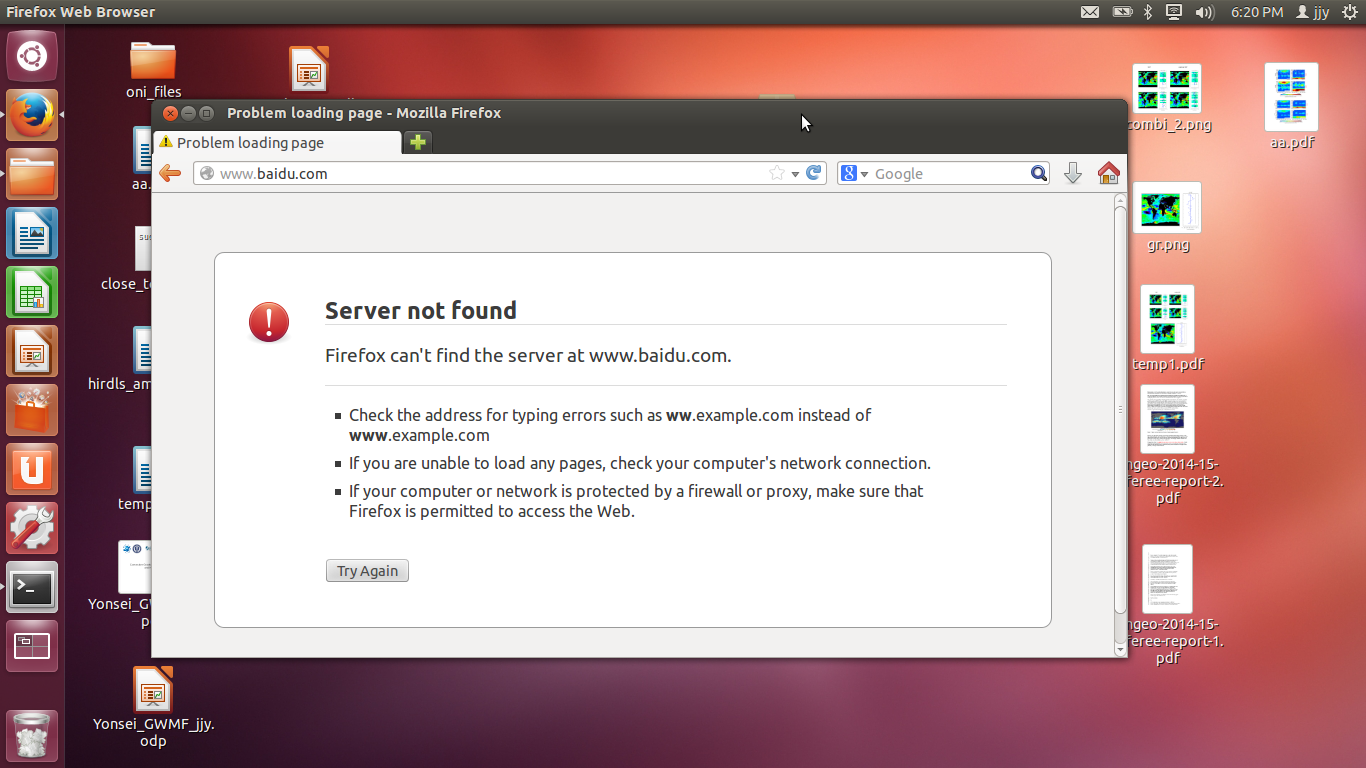Image resolution: width=1366 pixels, height=768 pixels.
Task: Open Ubuntu Software Center launcher icon
Action: tap(32, 410)
